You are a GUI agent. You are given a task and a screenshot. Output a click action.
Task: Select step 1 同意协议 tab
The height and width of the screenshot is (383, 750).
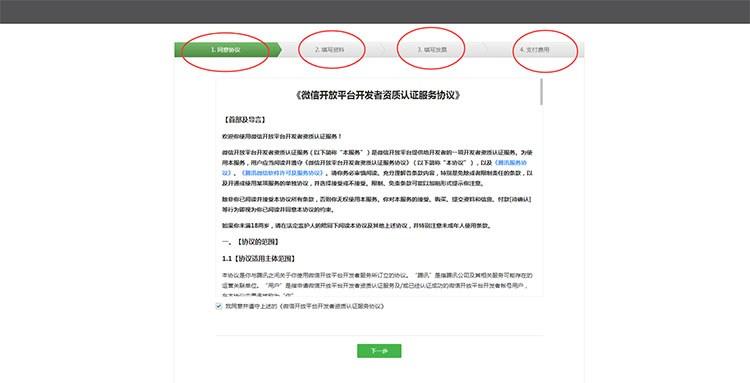point(227,50)
